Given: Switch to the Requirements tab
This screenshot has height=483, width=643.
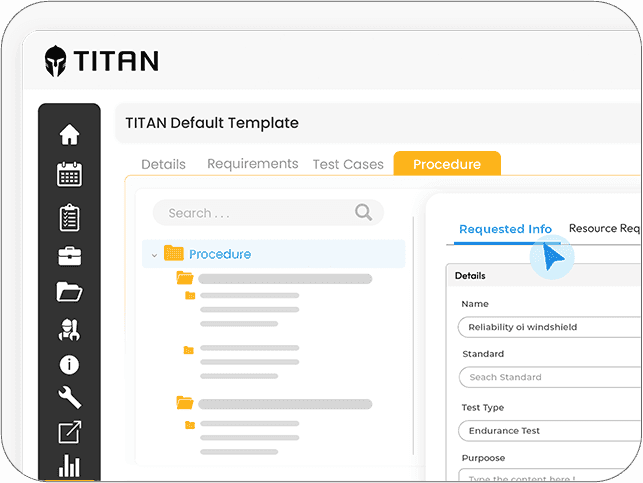Looking at the screenshot, I should 253,164.
